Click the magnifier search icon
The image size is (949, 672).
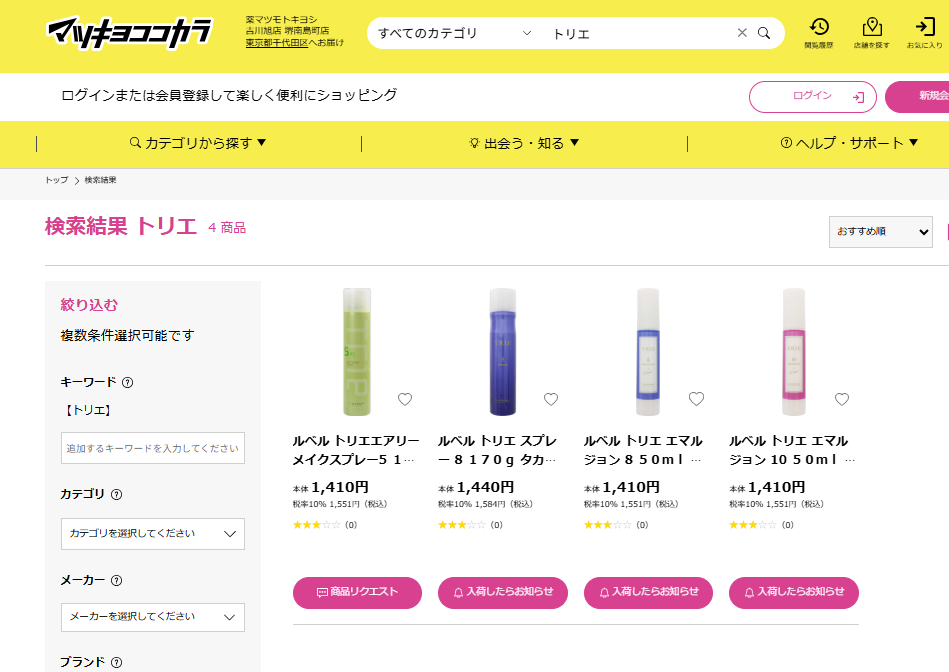pyautogui.click(x=764, y=33)
